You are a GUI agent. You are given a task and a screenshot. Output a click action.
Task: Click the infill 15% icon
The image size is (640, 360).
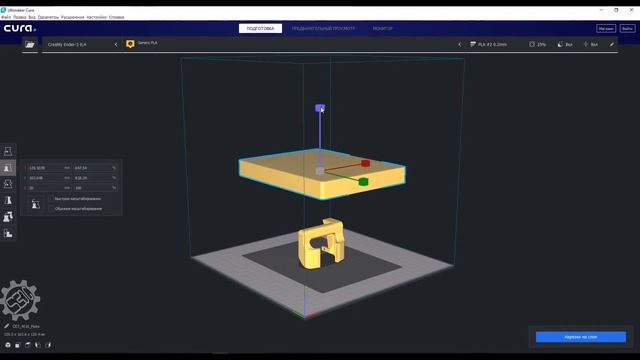click(x=532, y=44)
